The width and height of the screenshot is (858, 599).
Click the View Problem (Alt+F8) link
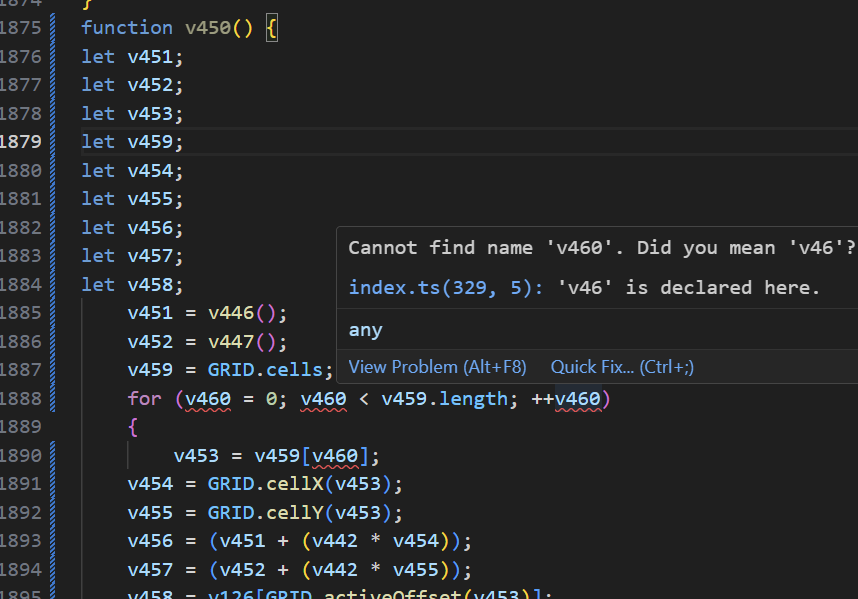[437, 367]
